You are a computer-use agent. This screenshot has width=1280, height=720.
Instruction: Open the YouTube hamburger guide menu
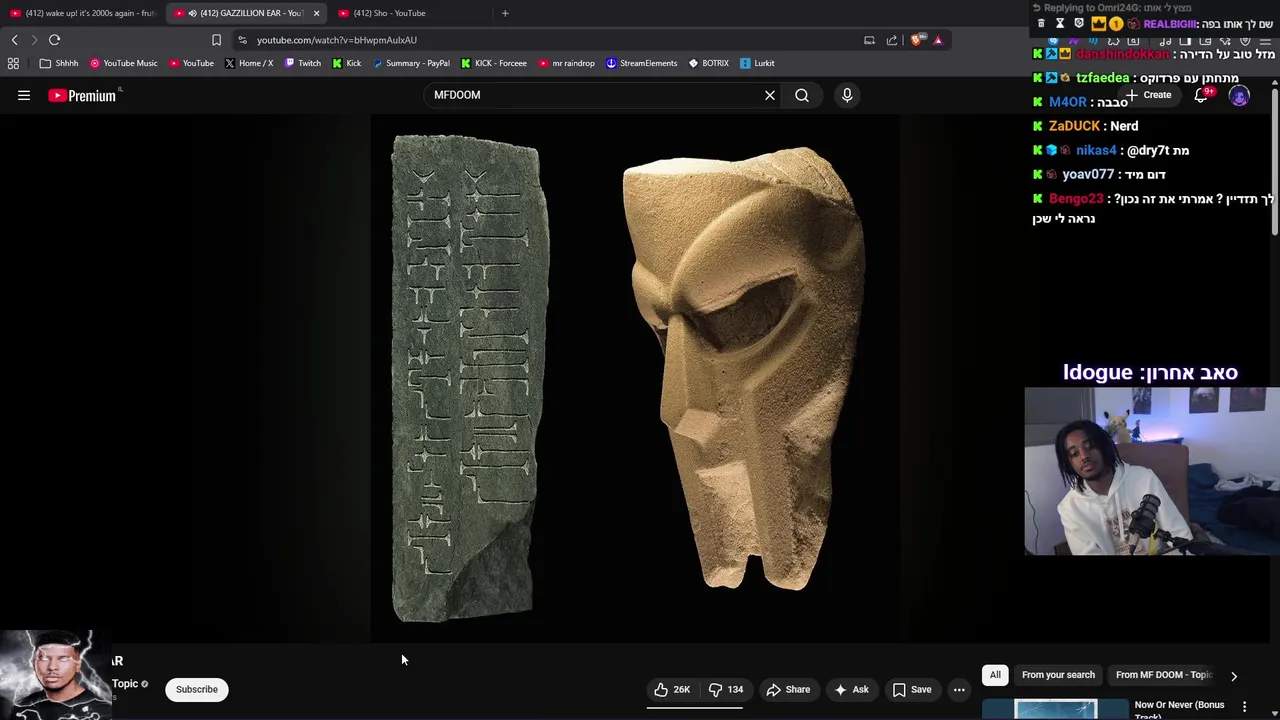click(24, 95)
